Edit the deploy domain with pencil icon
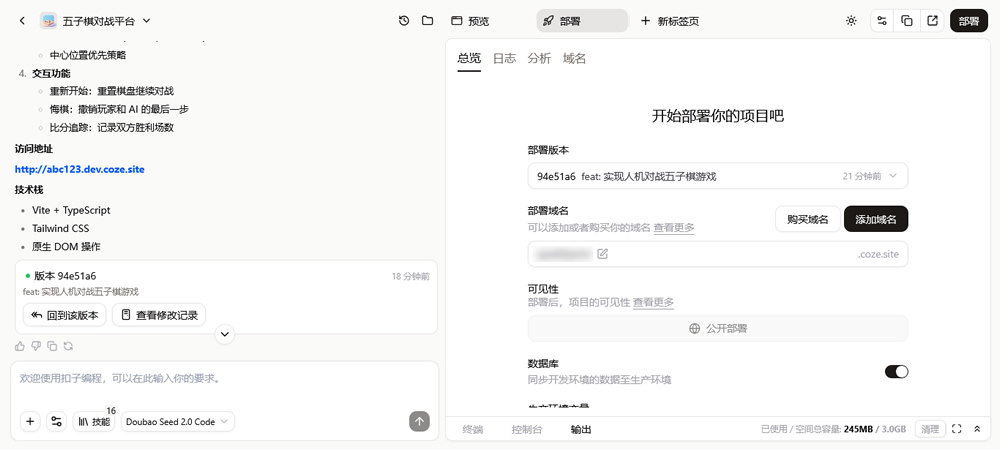1000x450 pixels. click(x=602, y=254)
